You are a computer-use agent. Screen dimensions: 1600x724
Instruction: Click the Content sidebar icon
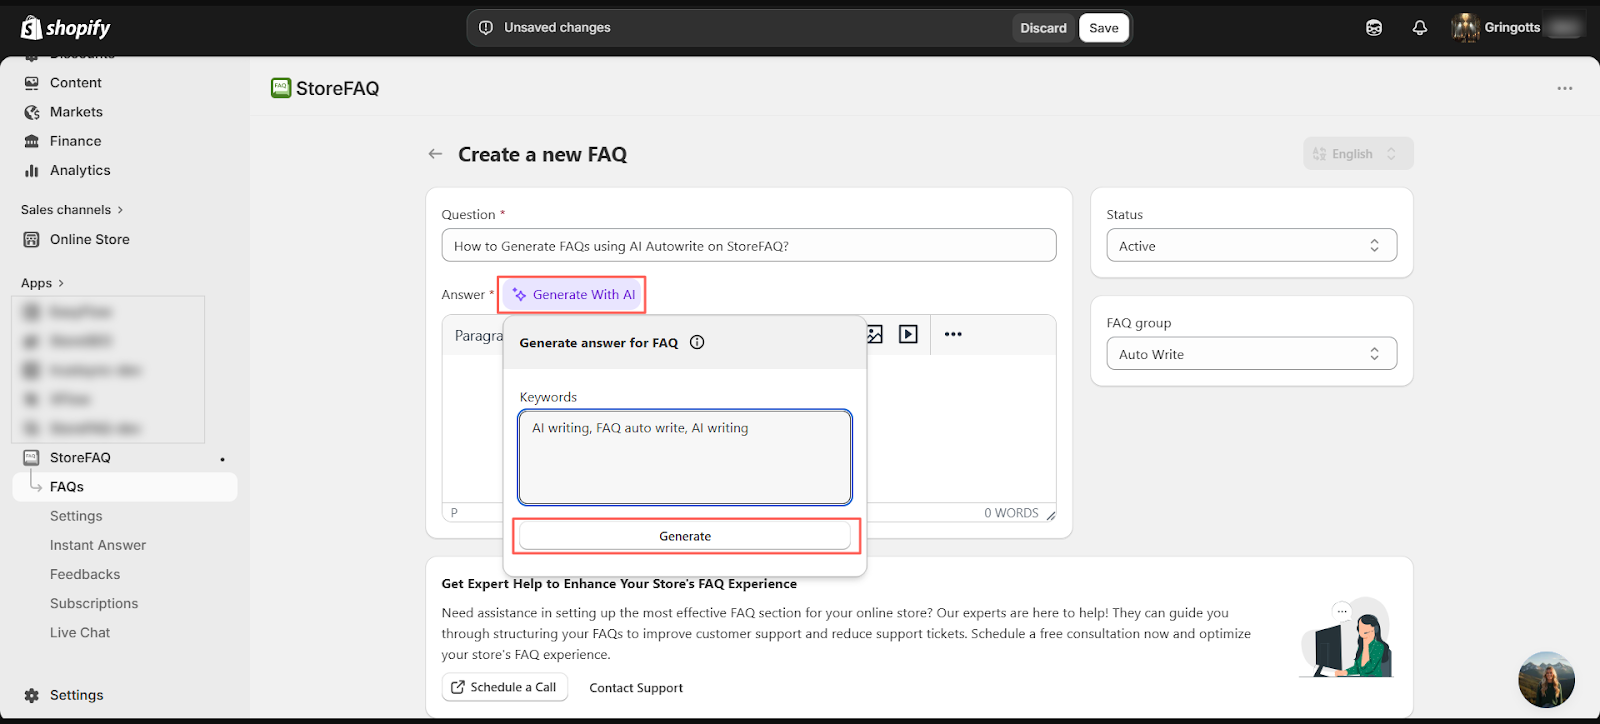pyautogui.click(x=32, y=83)
